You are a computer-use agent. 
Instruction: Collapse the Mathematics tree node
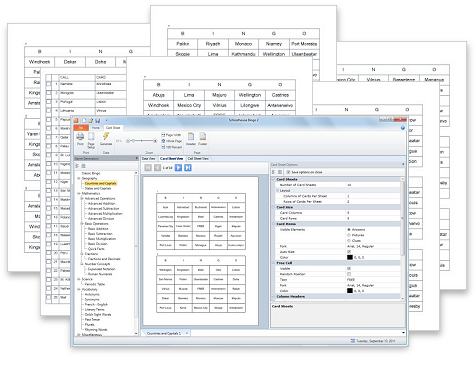pos(79,193)
